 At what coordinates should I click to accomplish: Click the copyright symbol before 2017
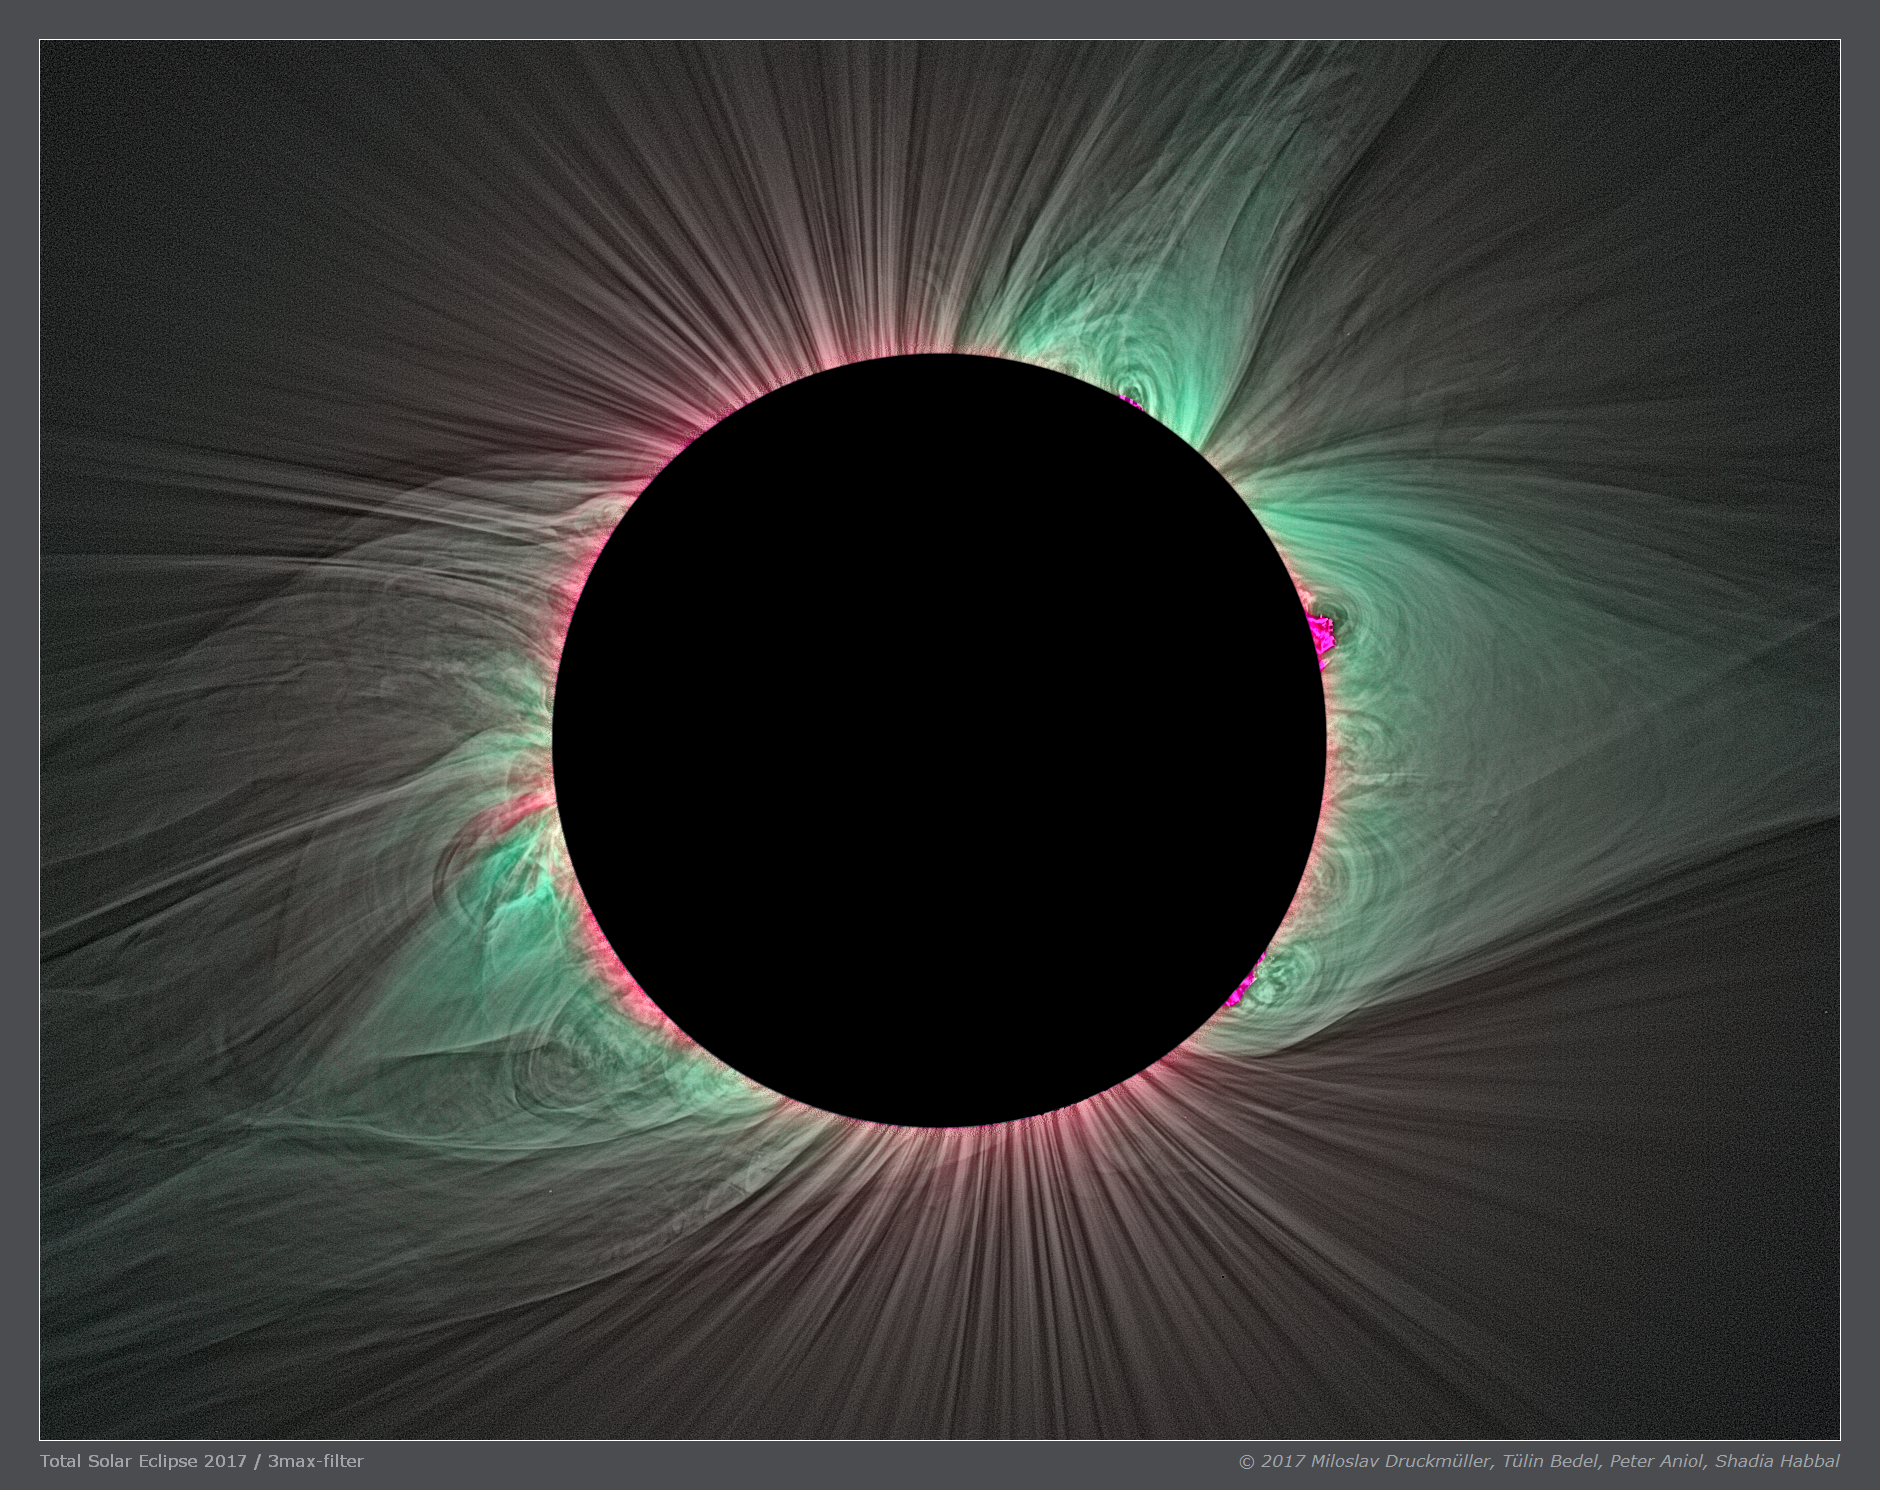[x=1246, y=1461]
